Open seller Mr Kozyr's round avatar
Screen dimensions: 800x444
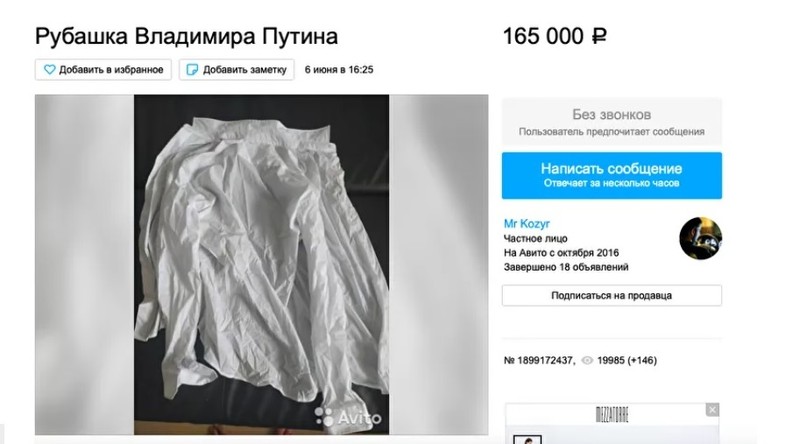point(700,238)
